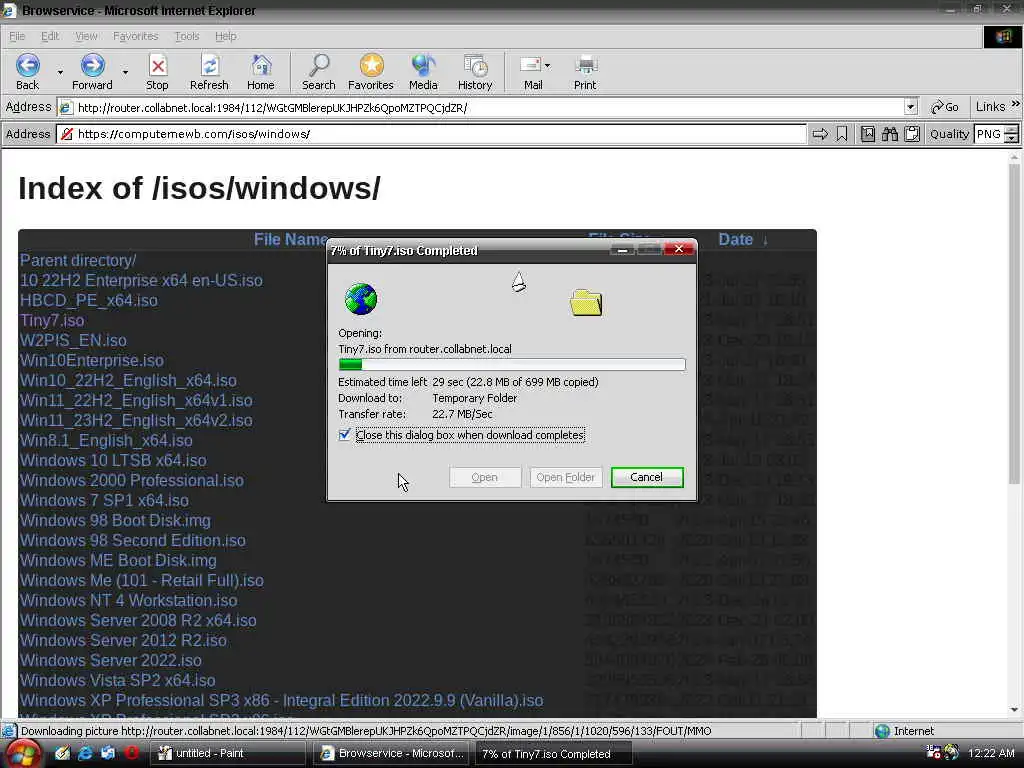The height and width of the screenshot is (768, 1024).
Task: Click the page vertical scrollbar thumb
Action: pos(1014,323)
